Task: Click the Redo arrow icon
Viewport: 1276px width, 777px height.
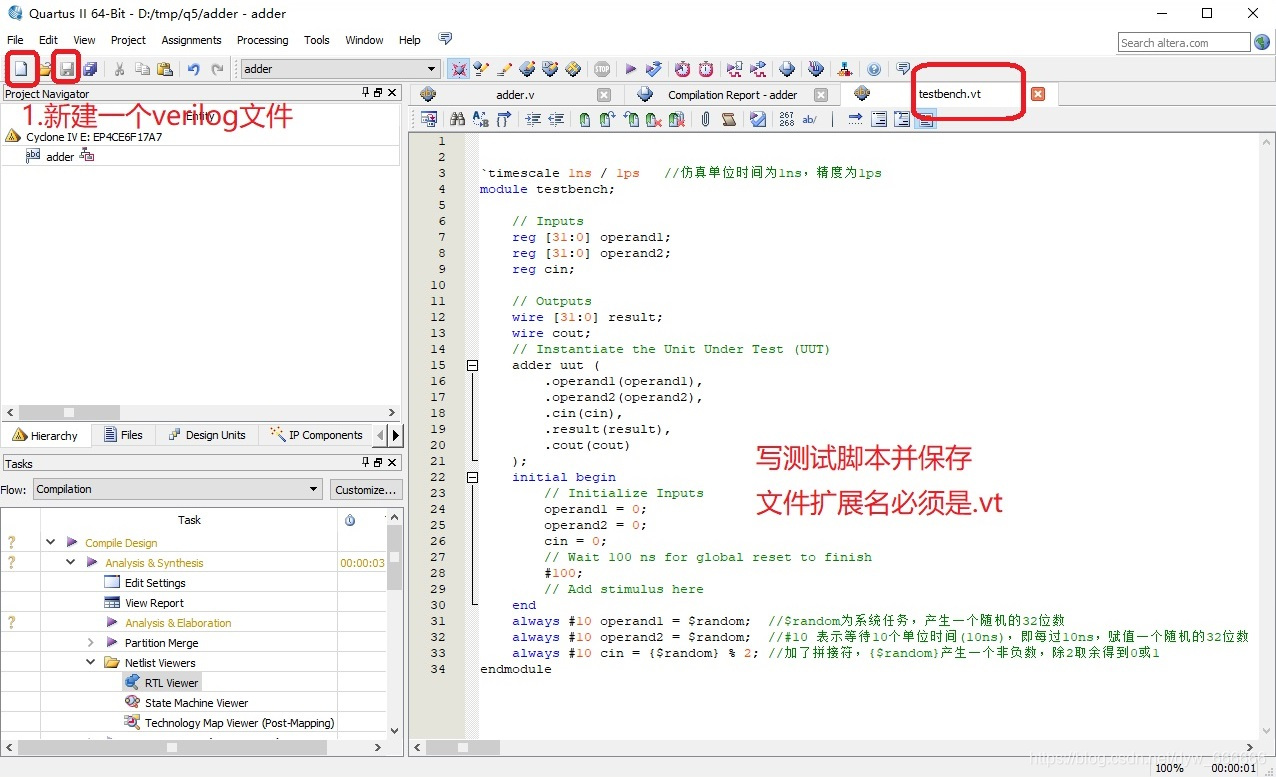Action: 217,69
